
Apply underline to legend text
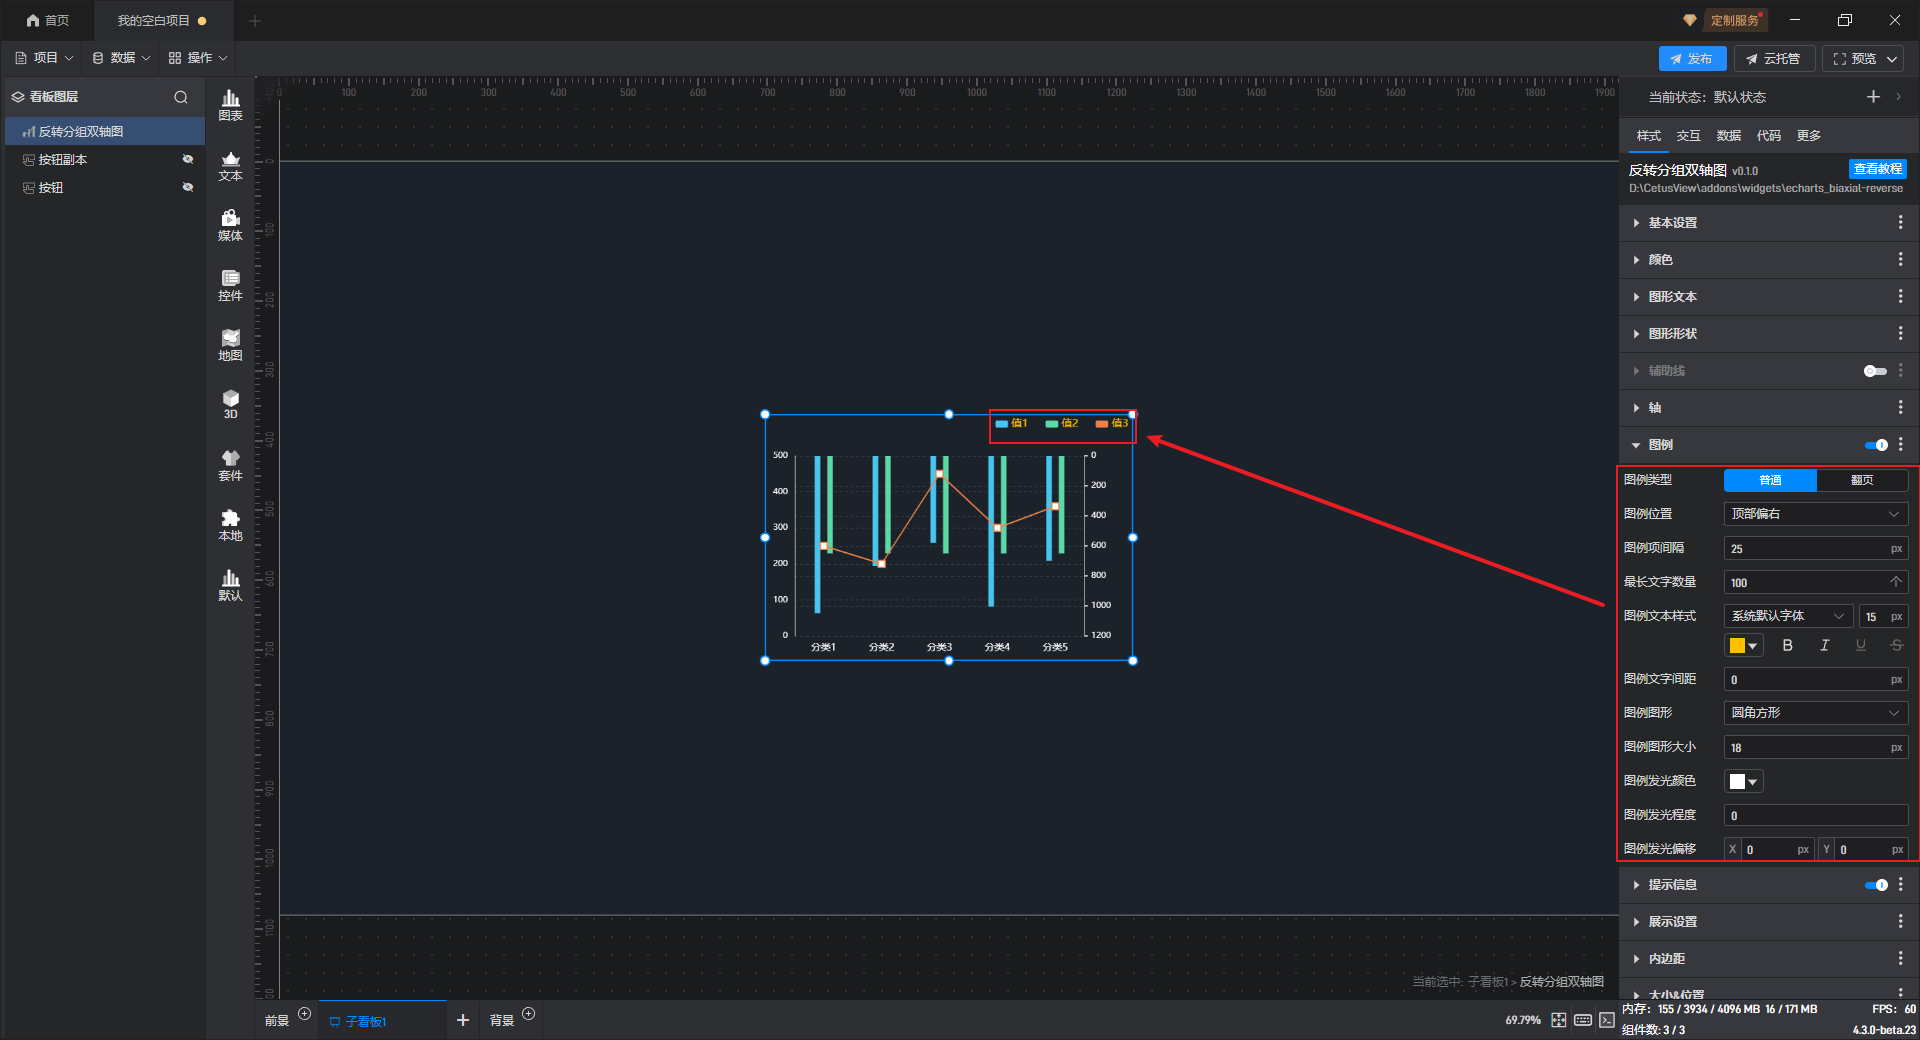click(1860, 646)
